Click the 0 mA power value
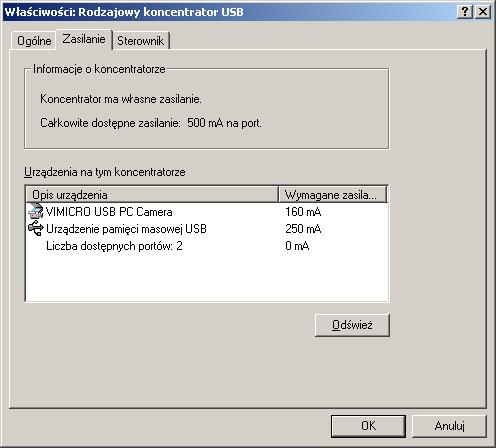The image size is (496, 448). tap(297, 246)
